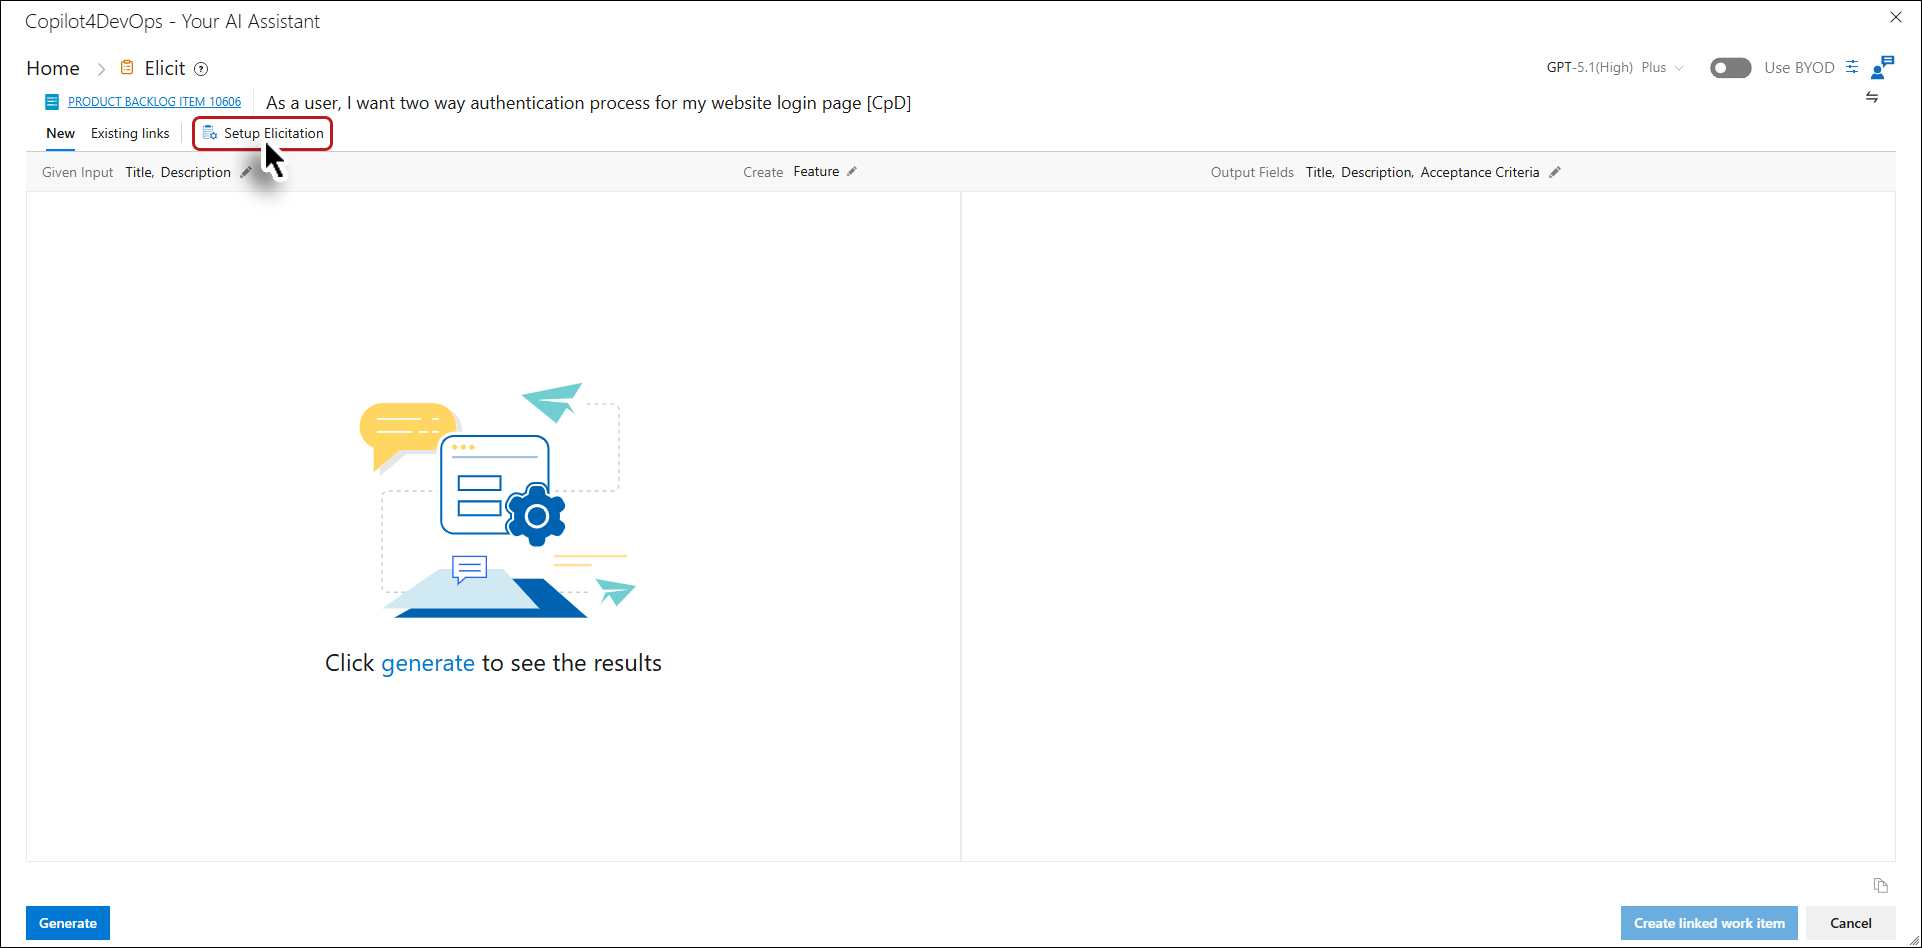Expand the GPT-5.1(High) Plus model dropdown
This screenshot has height=948, width=1922.
(x=1615, y=68)
